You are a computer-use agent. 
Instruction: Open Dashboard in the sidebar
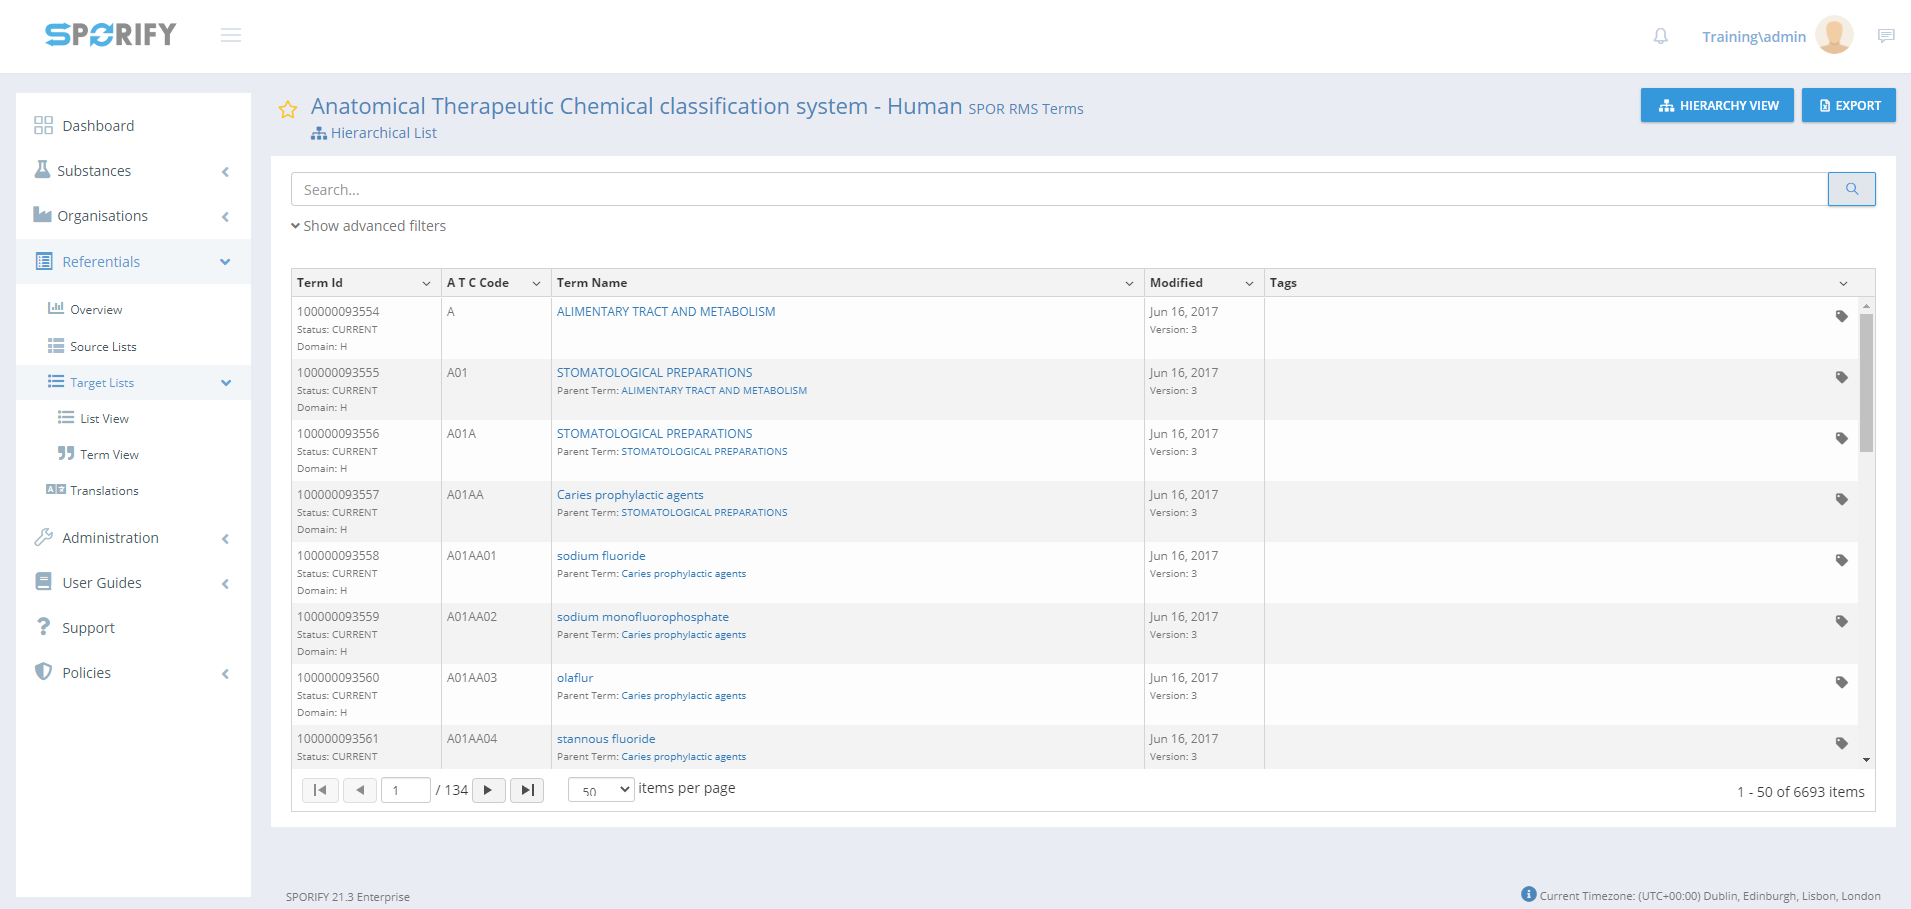(x=98, y=126)
